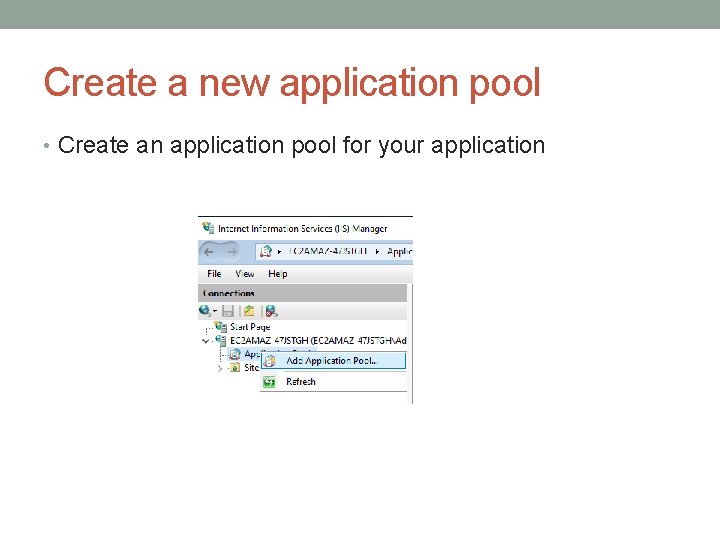Click the Sites folder icon
The width and height of the screenshot is (720, 540).
[235, 367]
